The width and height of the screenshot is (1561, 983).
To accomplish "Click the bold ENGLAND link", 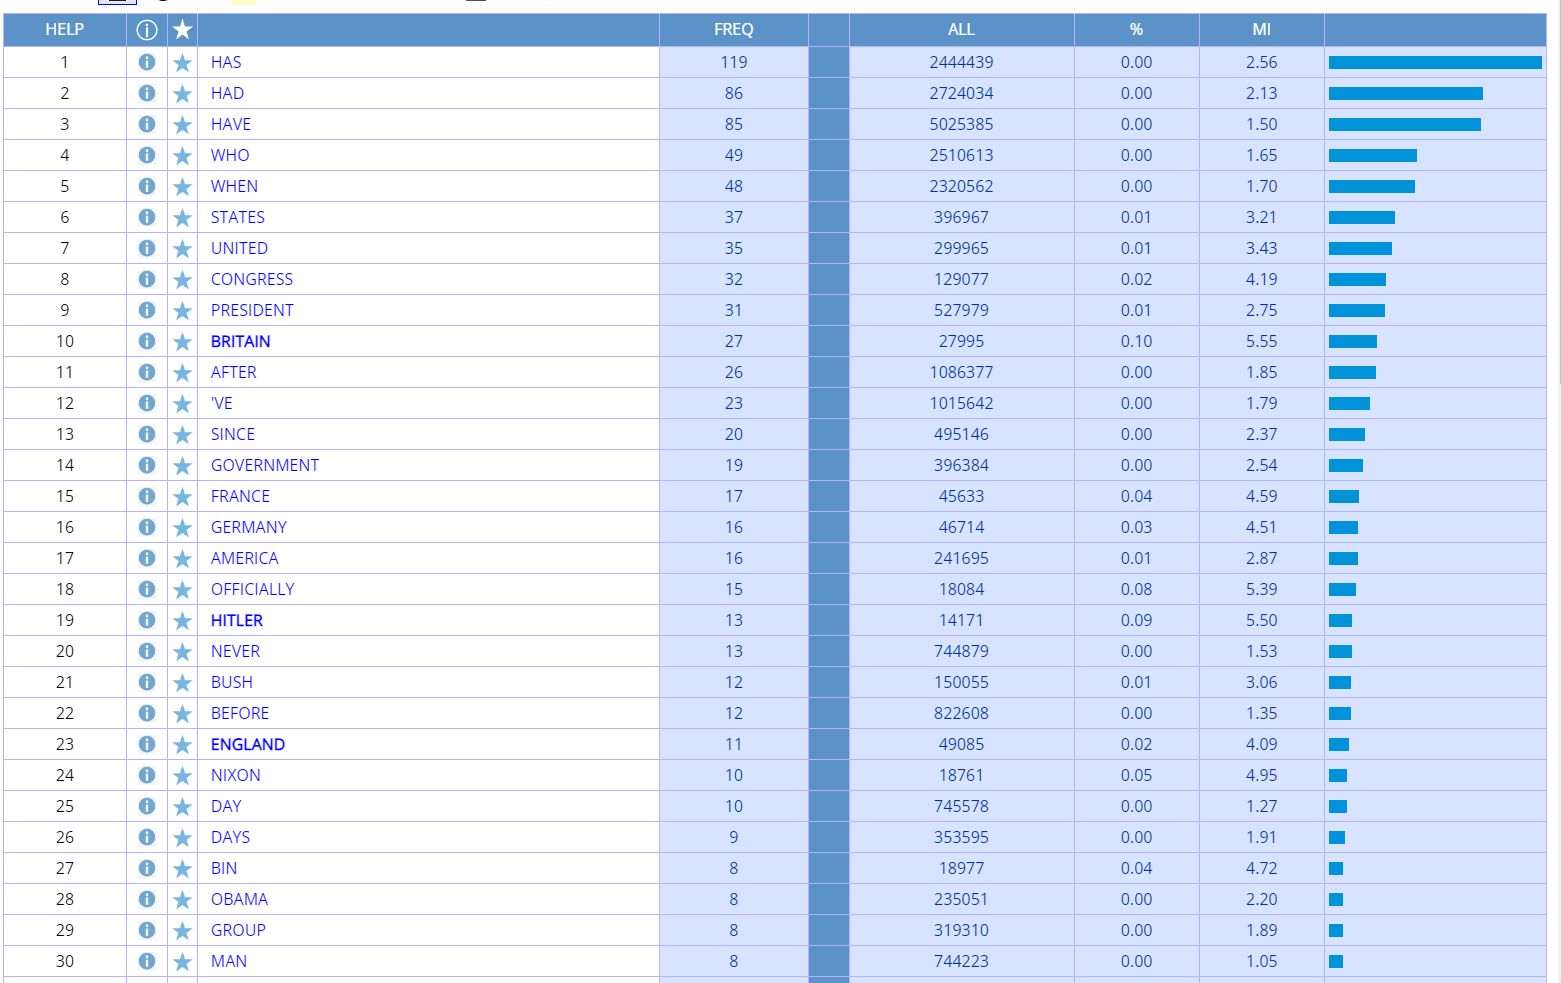I will click(248, 744).
